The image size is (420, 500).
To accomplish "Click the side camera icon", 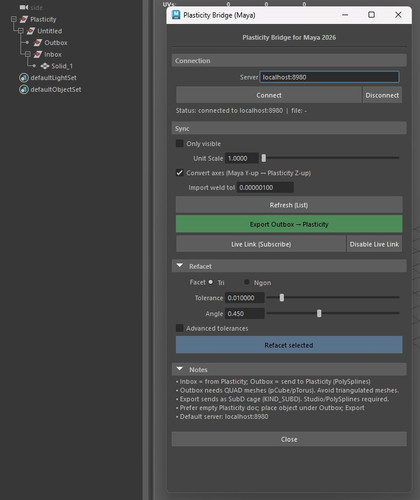I will tap(24, 7).
